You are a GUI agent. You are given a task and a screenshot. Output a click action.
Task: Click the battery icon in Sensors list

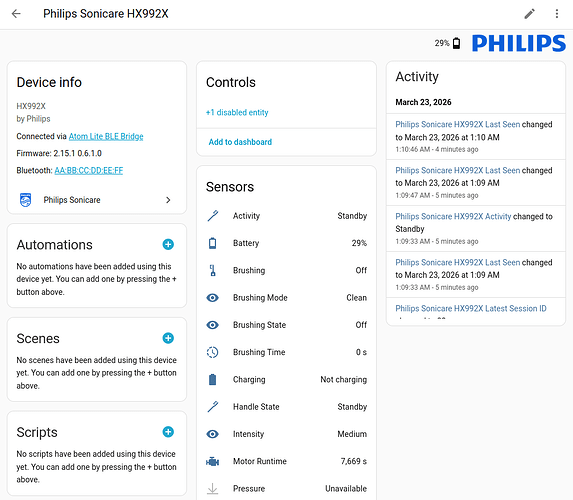pos(212,243)
